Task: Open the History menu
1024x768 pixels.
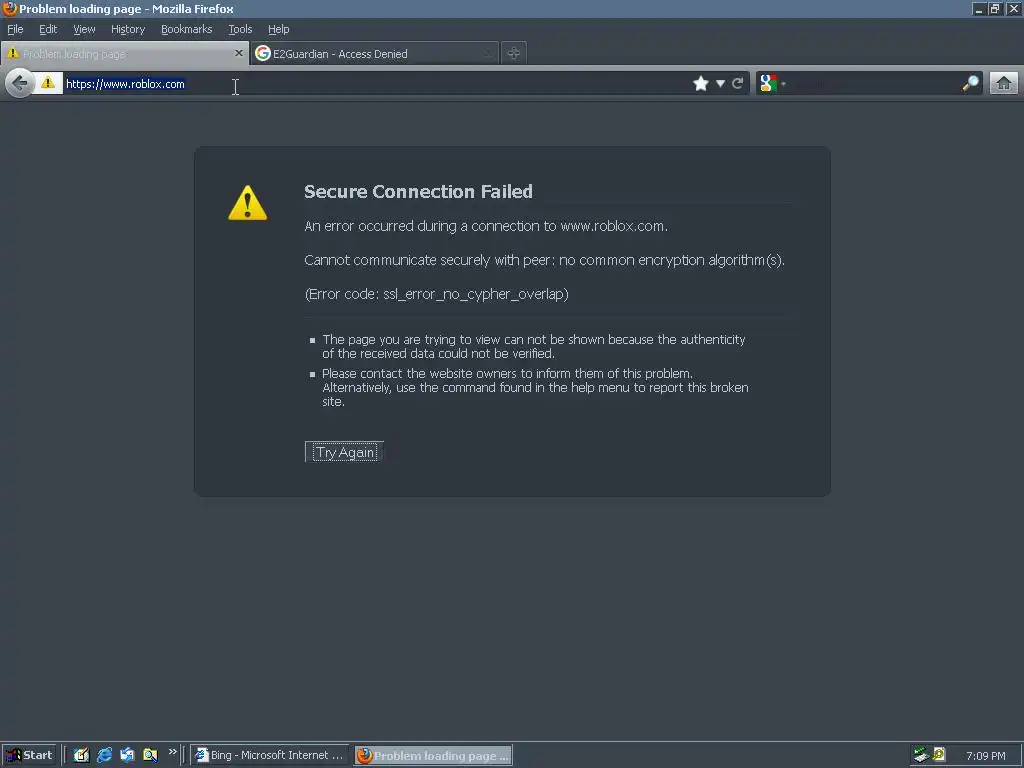Action: tap(128, 29)
